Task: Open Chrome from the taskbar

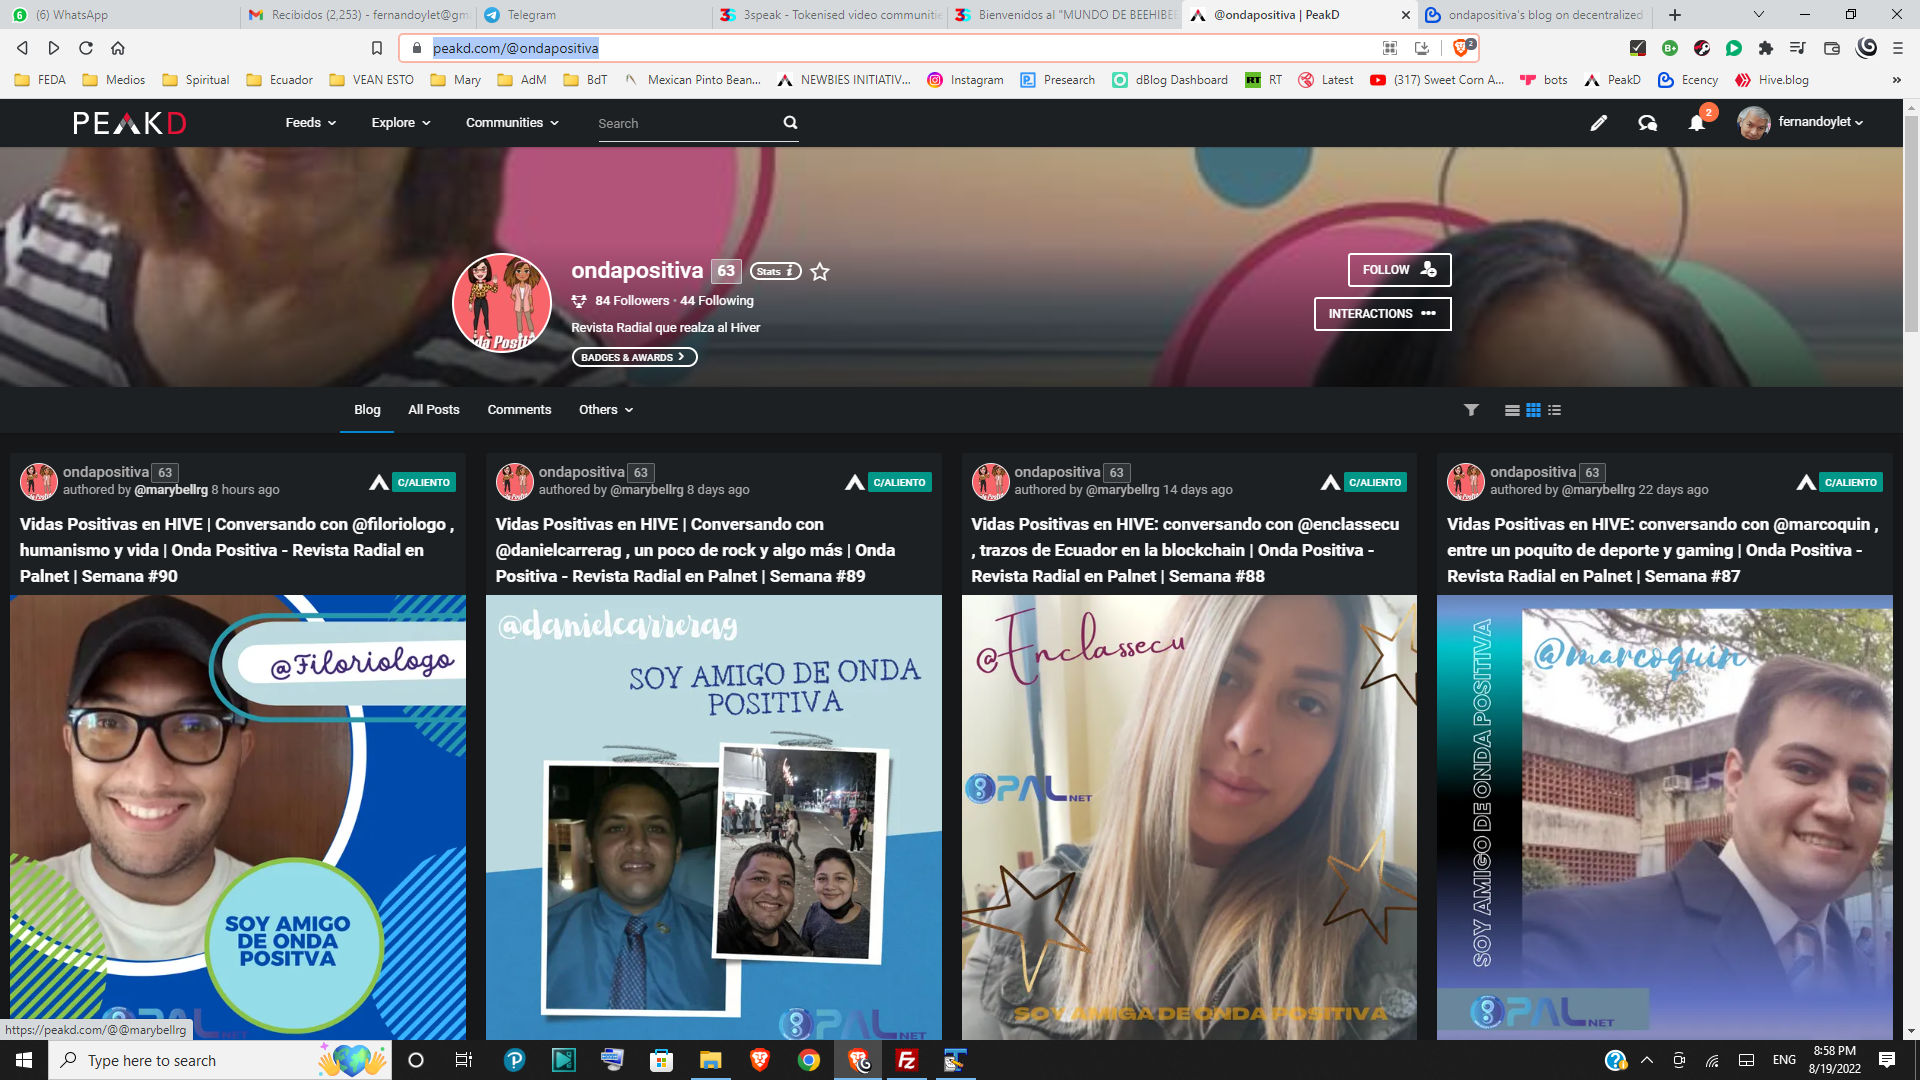Action: coord(809,1060)
